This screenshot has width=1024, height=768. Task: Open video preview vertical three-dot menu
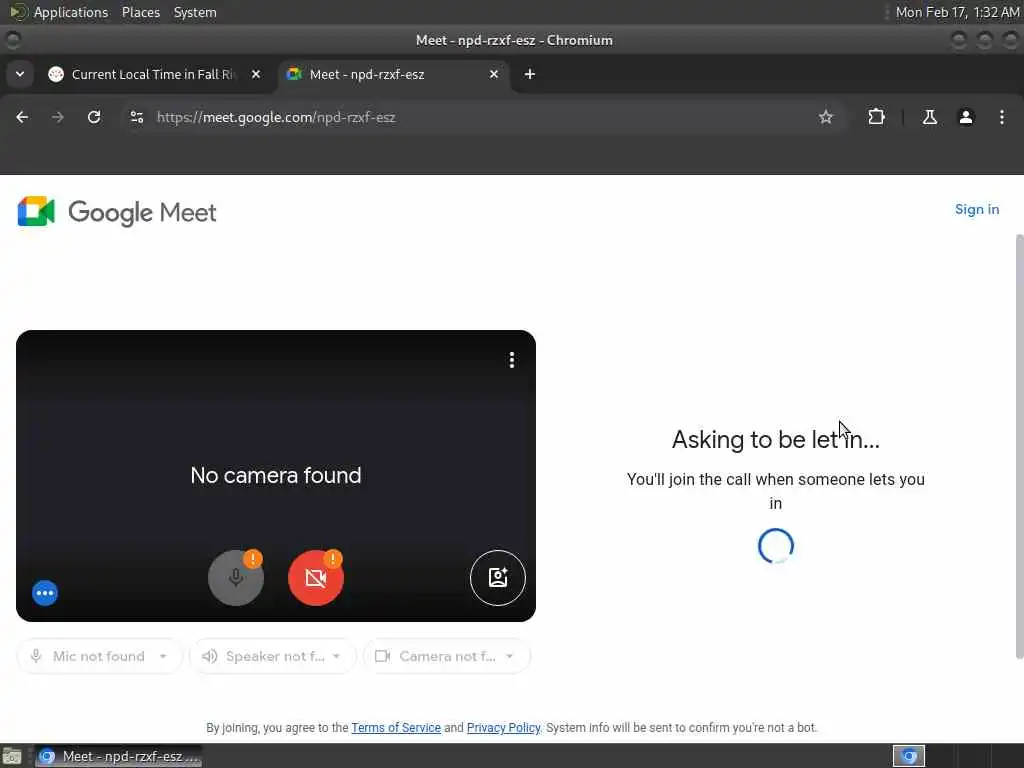tap(511, 360)
